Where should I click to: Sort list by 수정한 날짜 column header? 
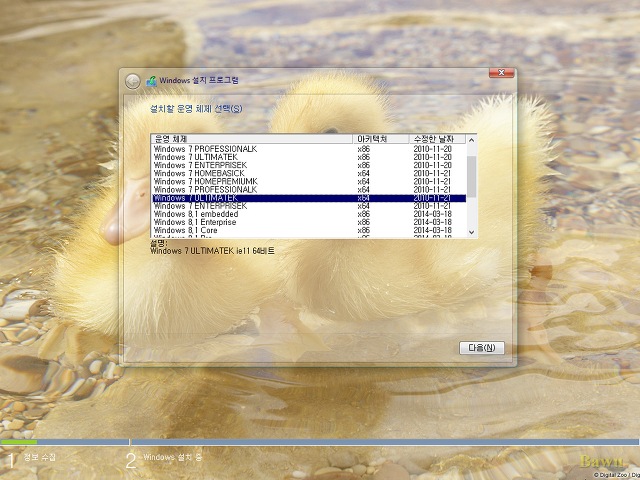[x=437, y=139]
